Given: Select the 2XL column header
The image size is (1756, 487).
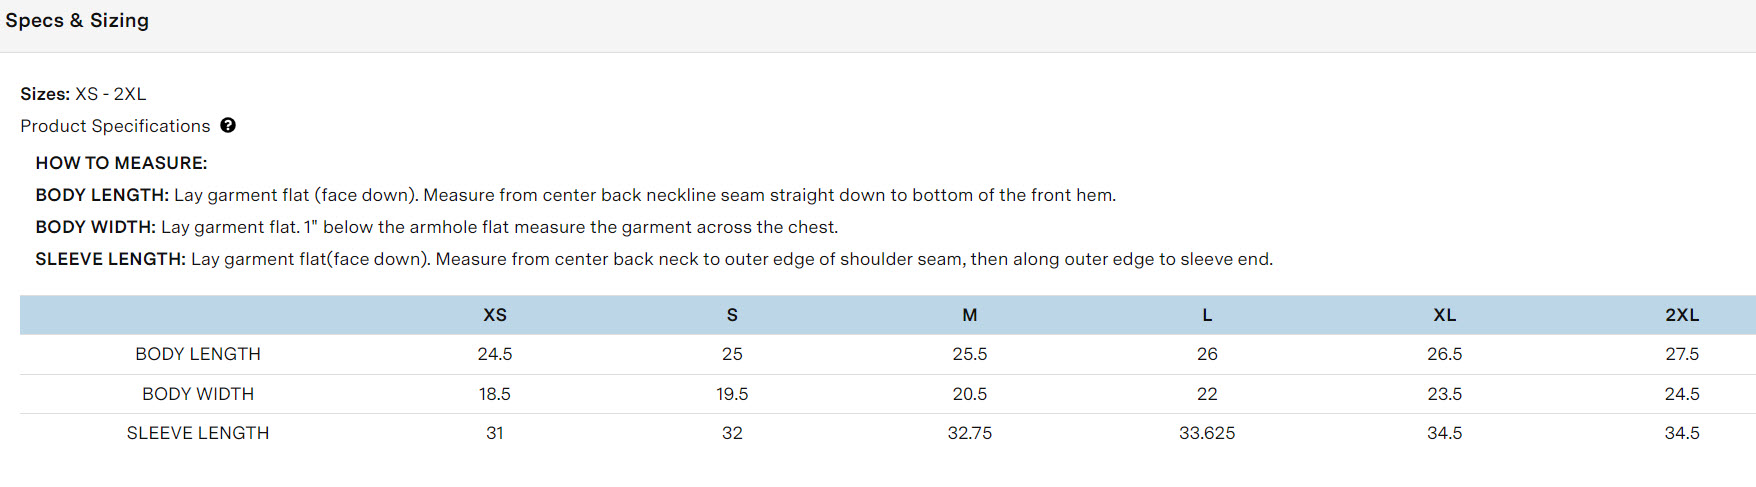Looking at the screenshot, I should coord(1682,315).
